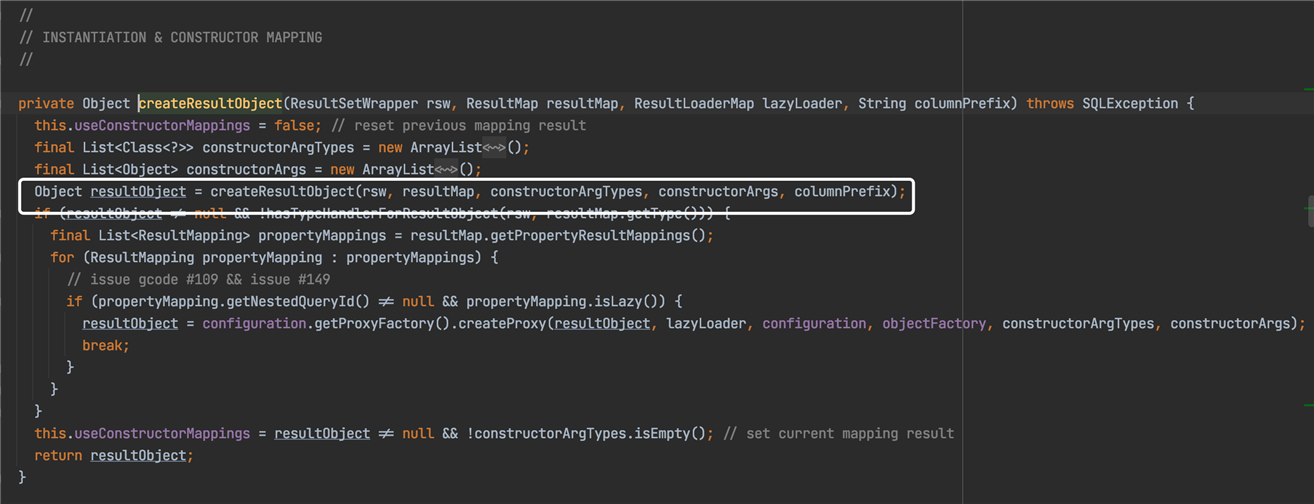Click the String type before columnPrefix
The width and height of the screenshot is (1314, 504).
(x=882, y=103)
